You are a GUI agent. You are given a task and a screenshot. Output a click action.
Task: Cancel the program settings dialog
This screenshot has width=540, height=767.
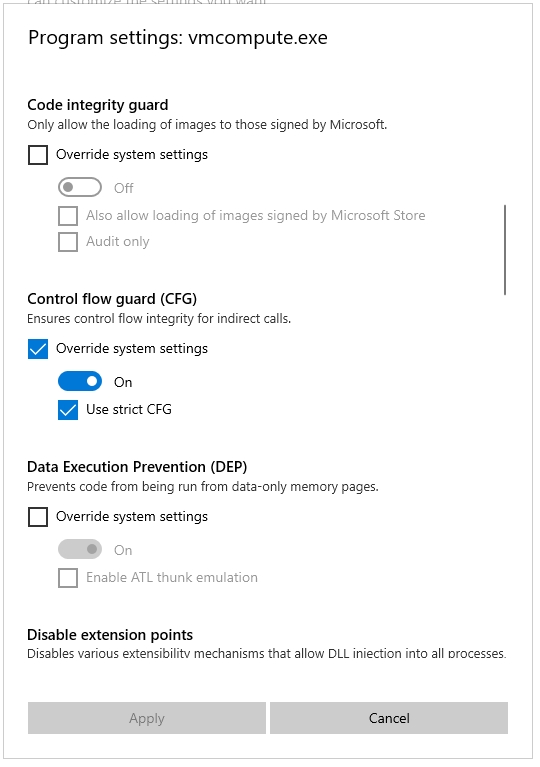(389, 718)
